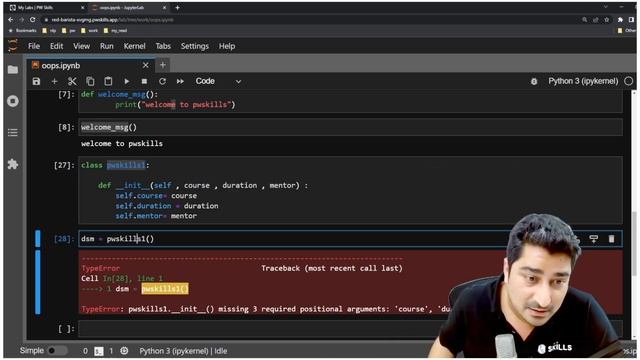The width and height of the screenshot is (640, 360).
Task: Open the cell type Code dropdown
Action: coord(218,81)
